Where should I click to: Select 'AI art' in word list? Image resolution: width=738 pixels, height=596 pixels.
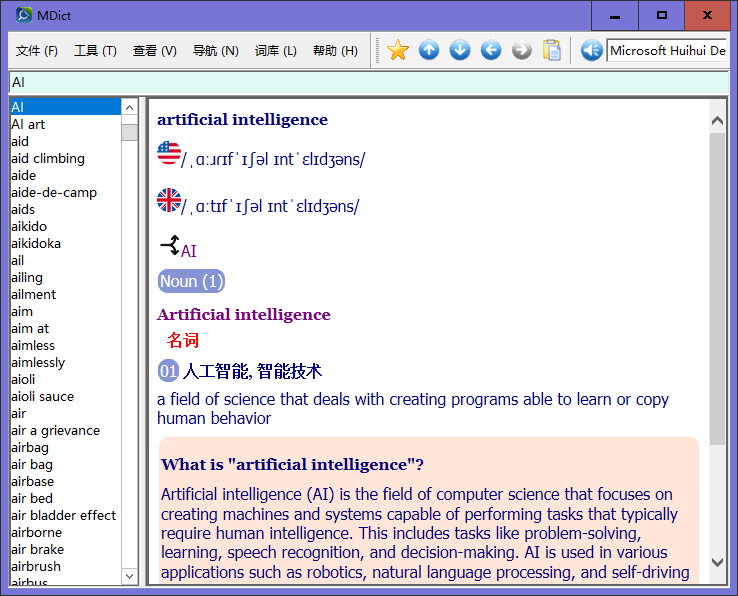click(65, 124)
